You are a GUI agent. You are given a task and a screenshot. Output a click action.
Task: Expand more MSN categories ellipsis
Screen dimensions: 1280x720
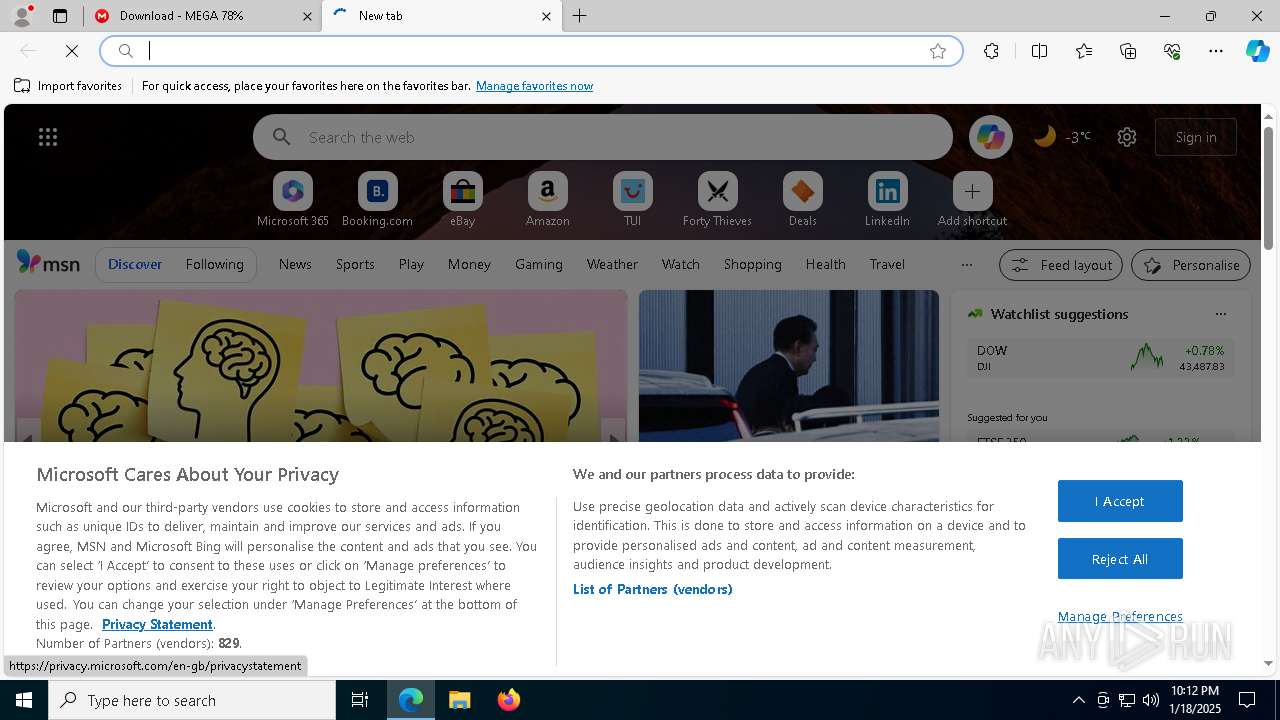[966, 265]
